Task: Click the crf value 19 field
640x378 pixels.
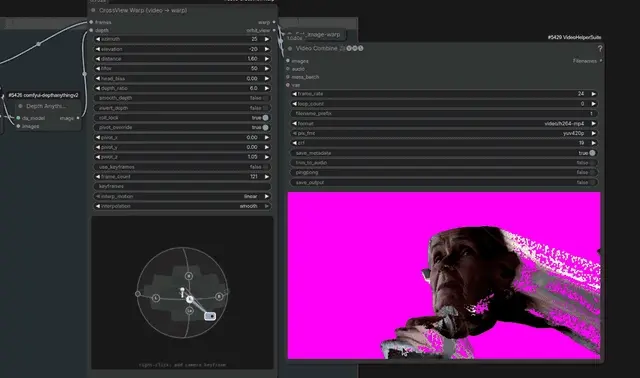Action: coord(444,143)
